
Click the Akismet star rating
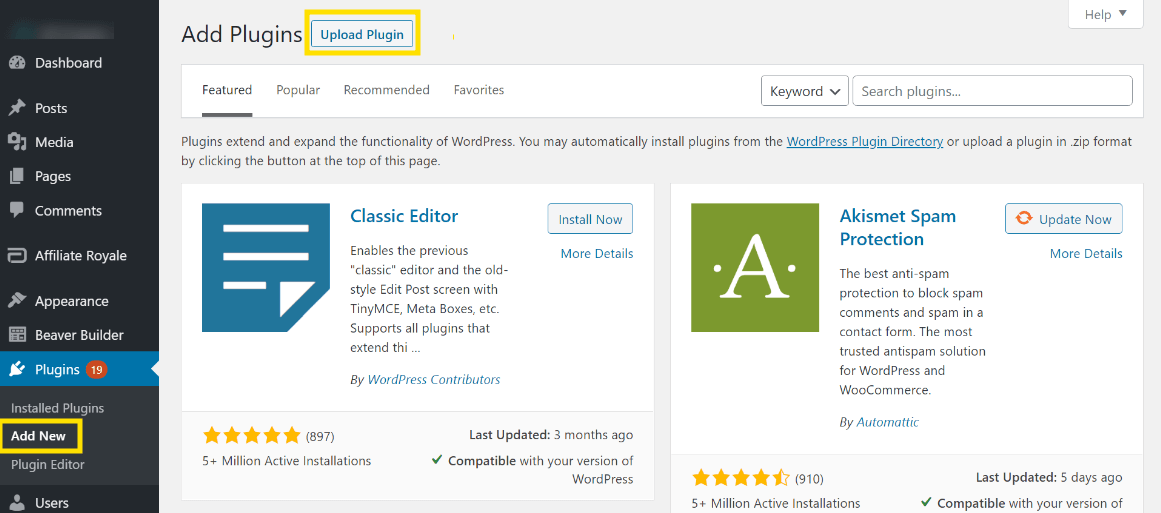[x=740, y=478]
